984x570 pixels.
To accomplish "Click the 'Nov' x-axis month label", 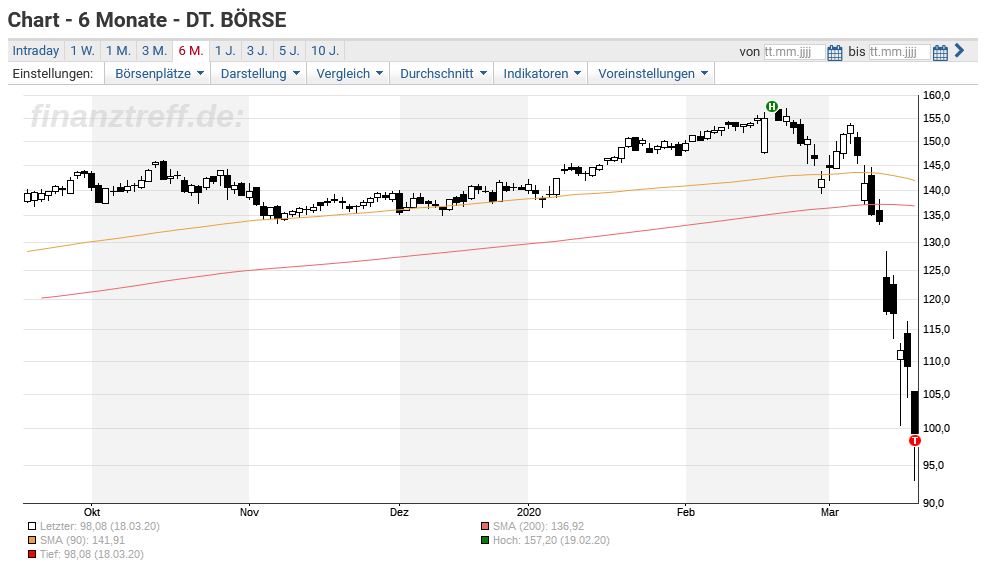I will coord(249,512).
